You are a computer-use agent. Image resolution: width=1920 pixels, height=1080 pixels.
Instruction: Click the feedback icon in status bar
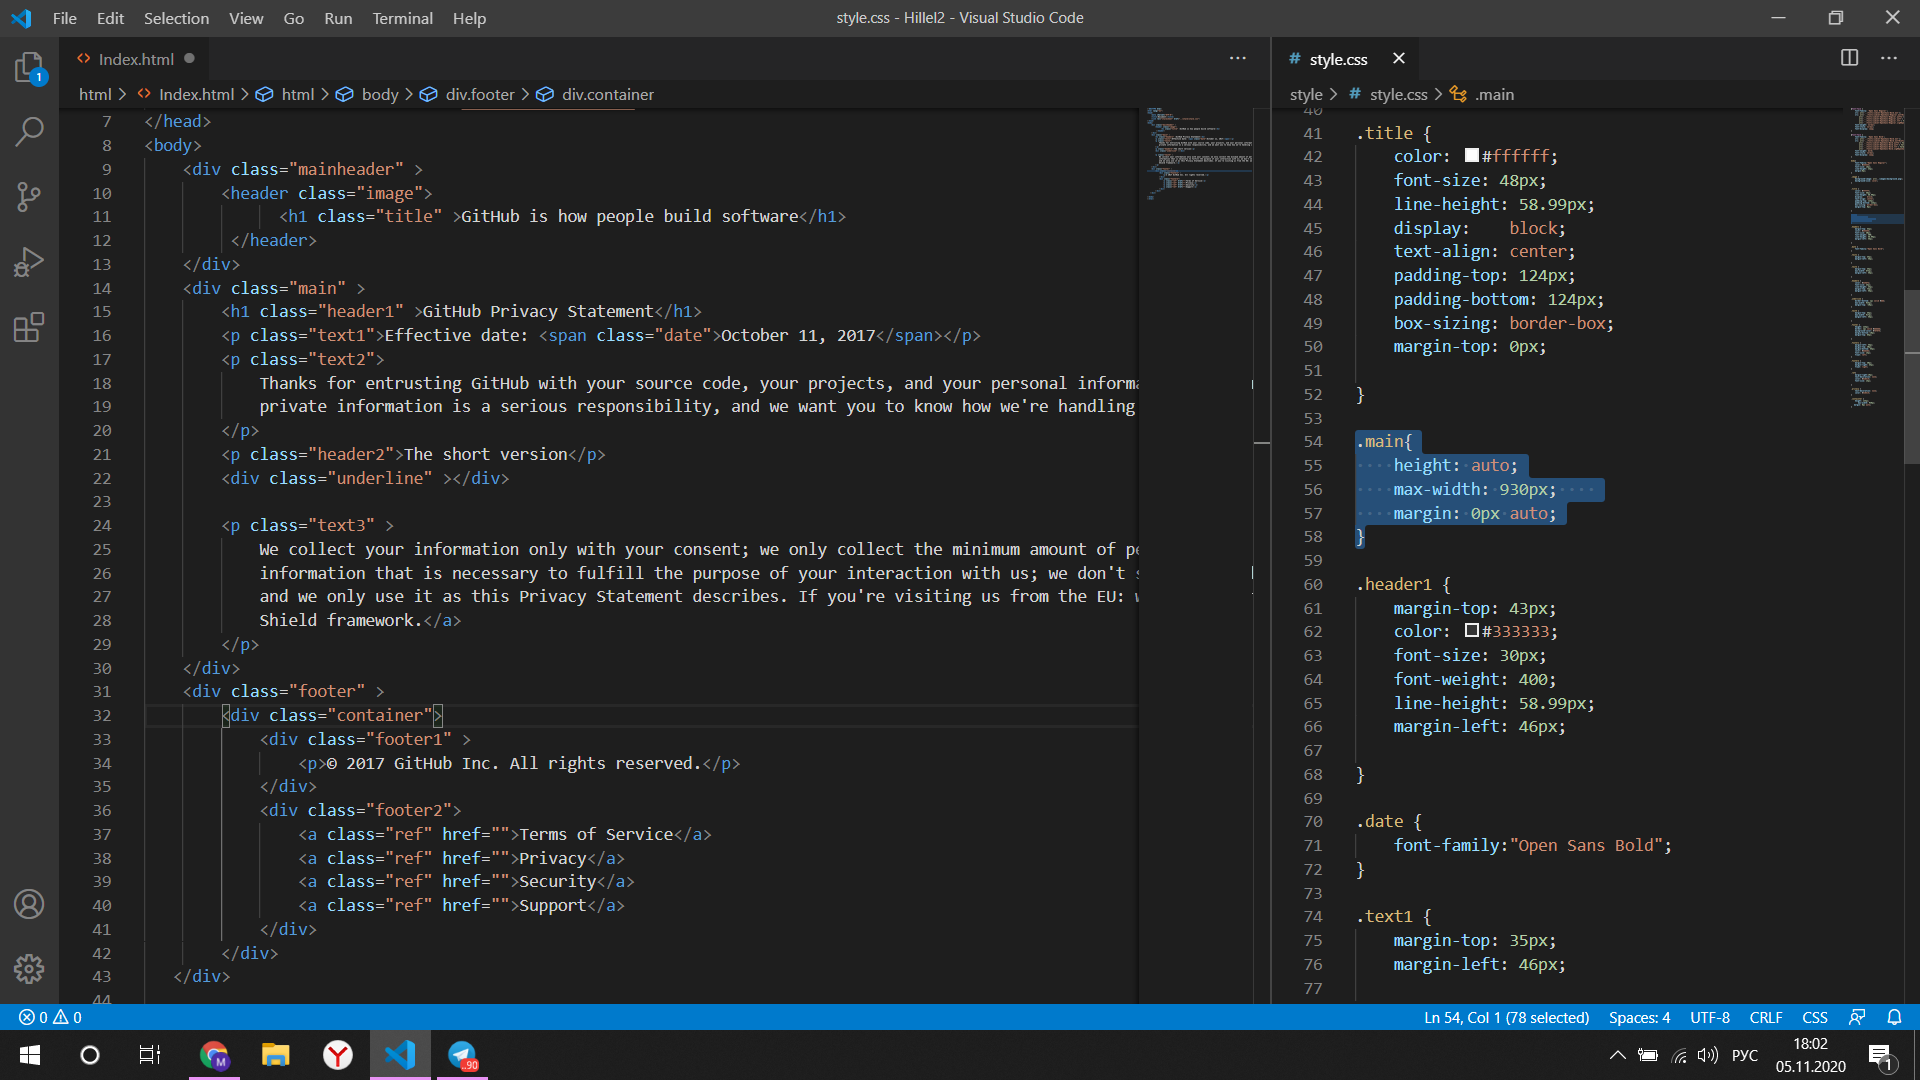click(x=1857, y=1017)
